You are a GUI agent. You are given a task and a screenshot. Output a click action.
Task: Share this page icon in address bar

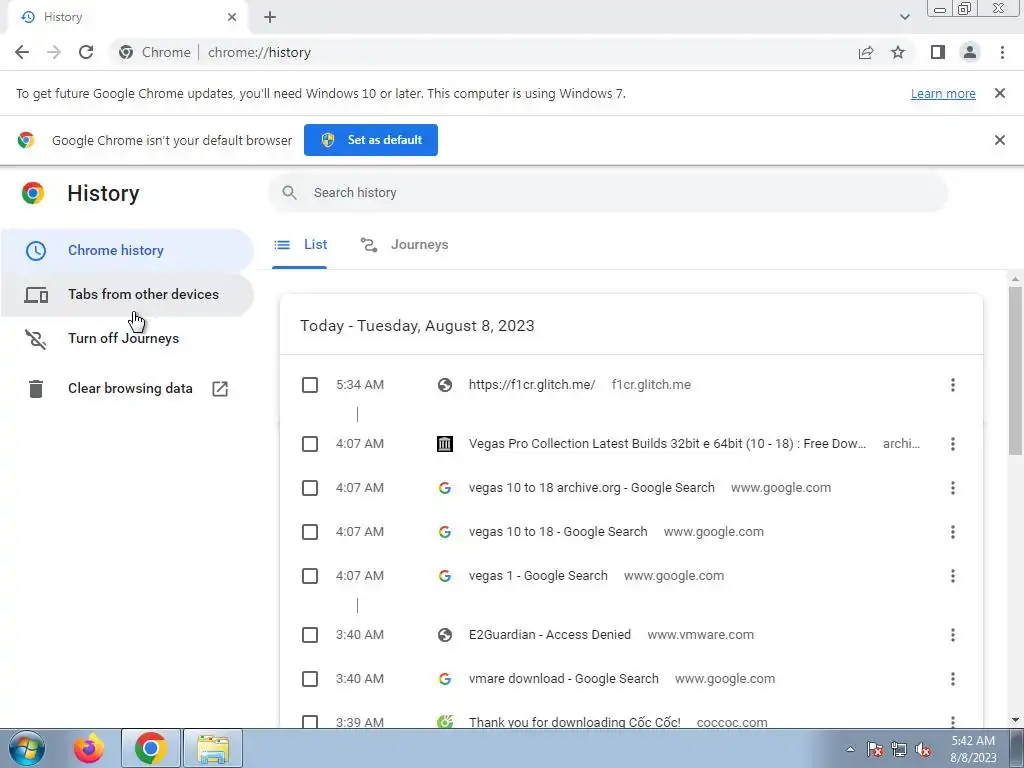point(866,52)
